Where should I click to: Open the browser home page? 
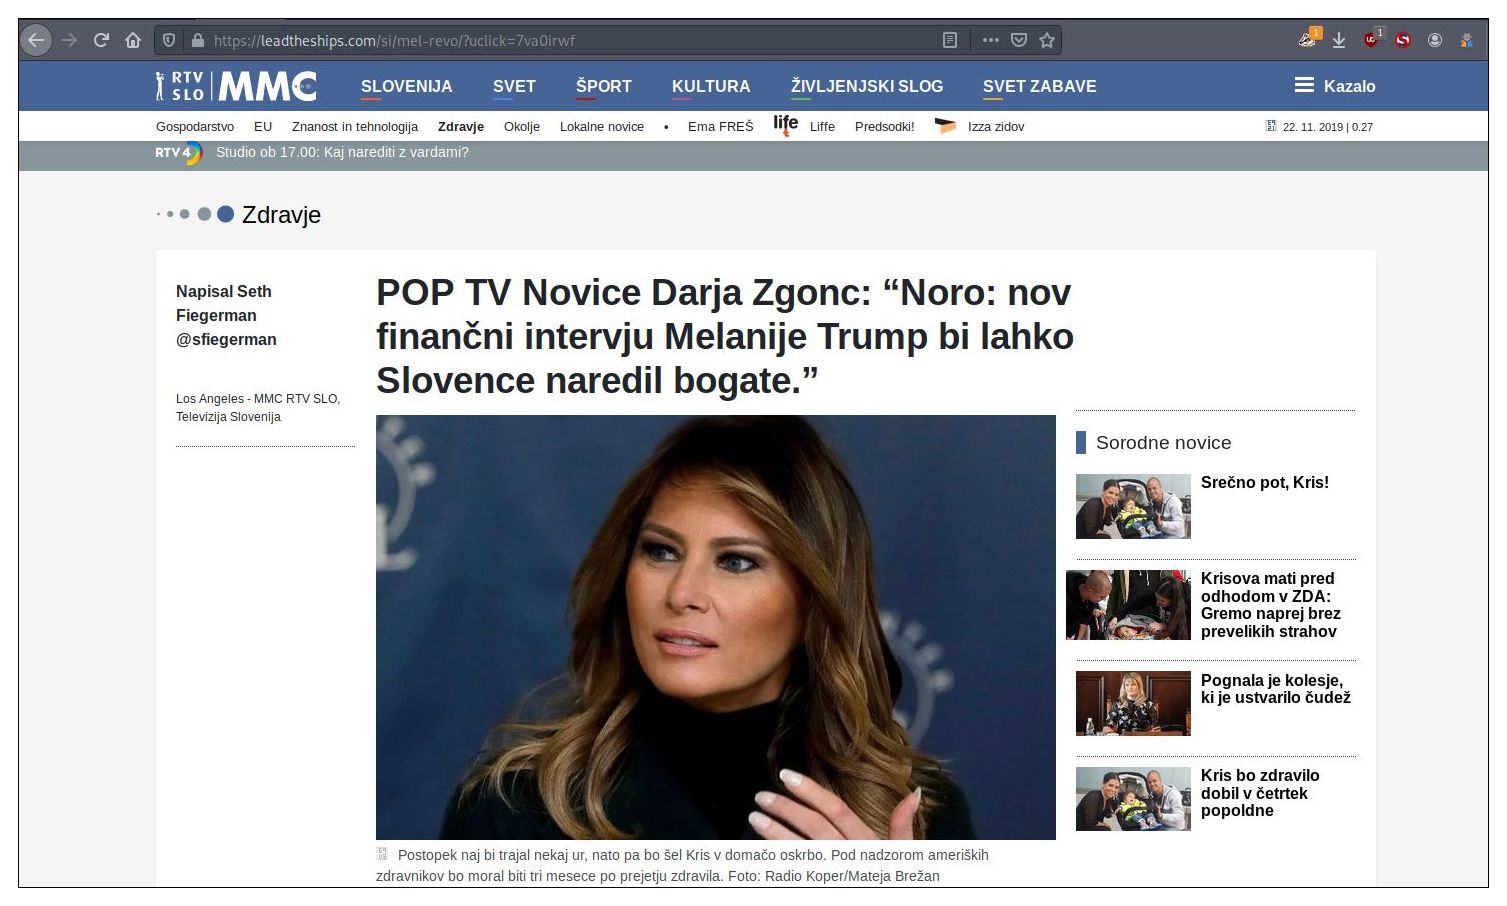click(132, 40)
